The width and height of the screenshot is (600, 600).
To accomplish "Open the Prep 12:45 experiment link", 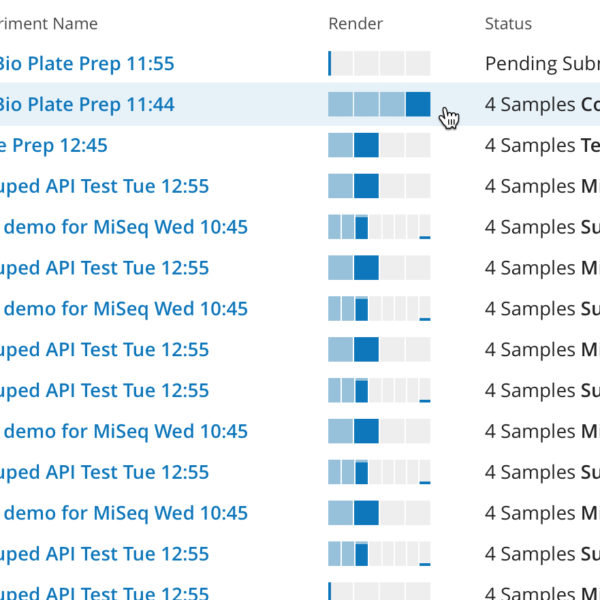I will 54,146.
